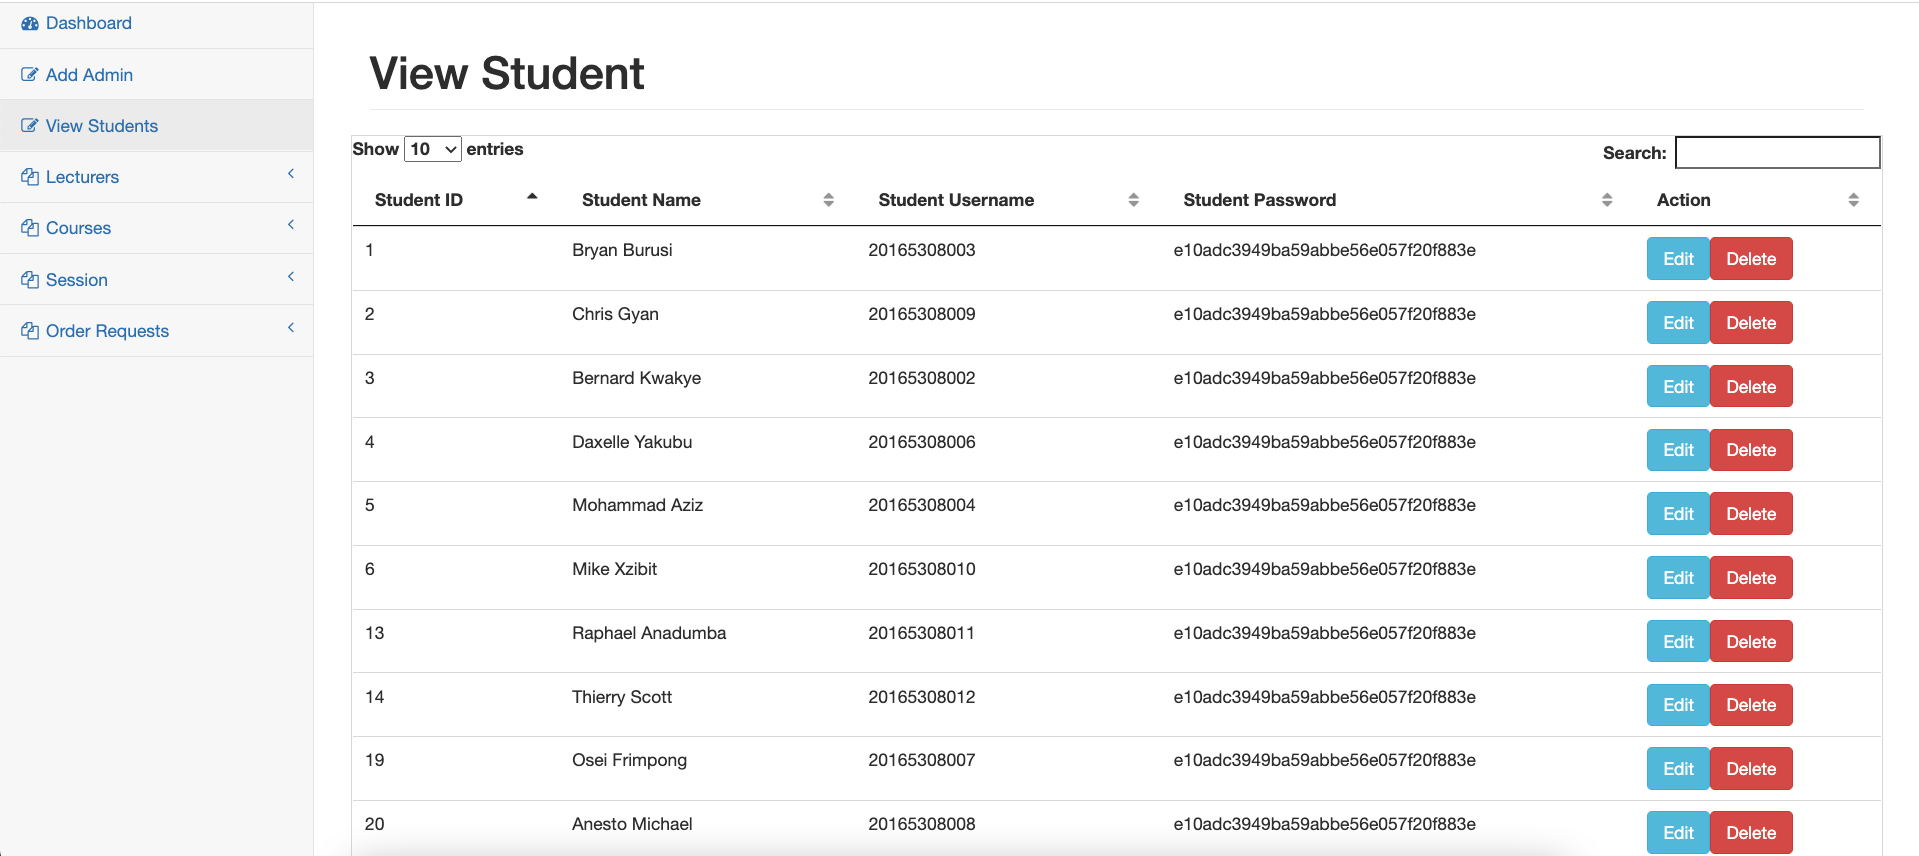Expand the Lecturers menu chevron
Screen dimensions: 1919x856
(291, 174)
